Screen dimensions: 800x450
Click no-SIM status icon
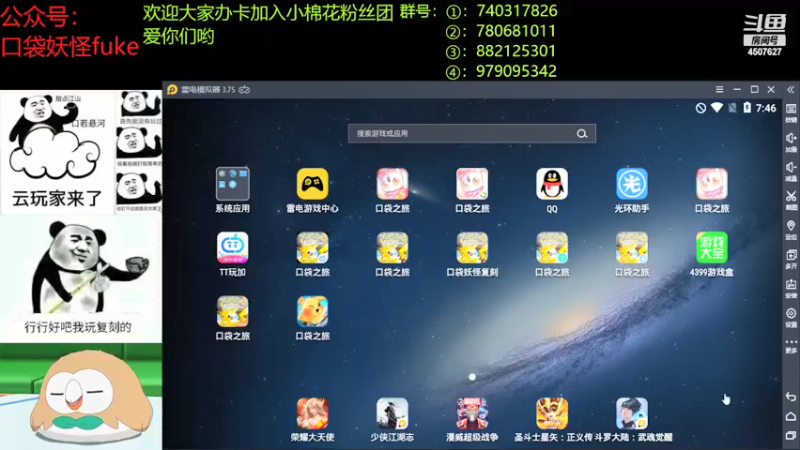point(732,108)
